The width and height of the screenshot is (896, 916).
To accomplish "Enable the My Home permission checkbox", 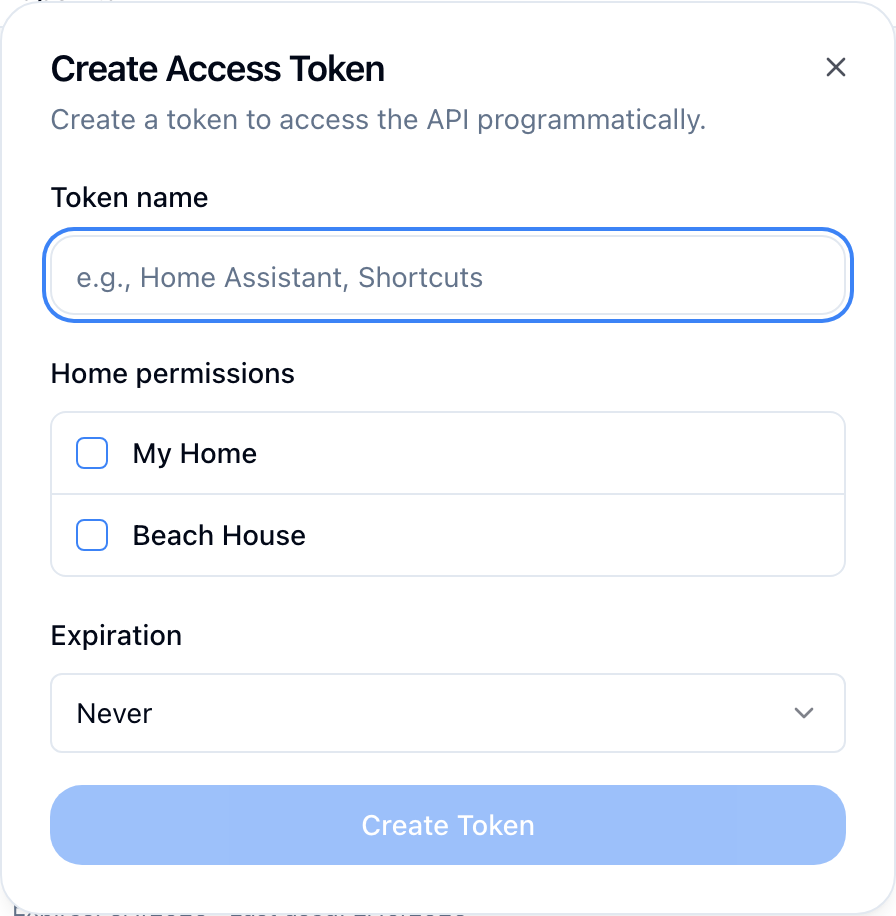I will point(91,453).
